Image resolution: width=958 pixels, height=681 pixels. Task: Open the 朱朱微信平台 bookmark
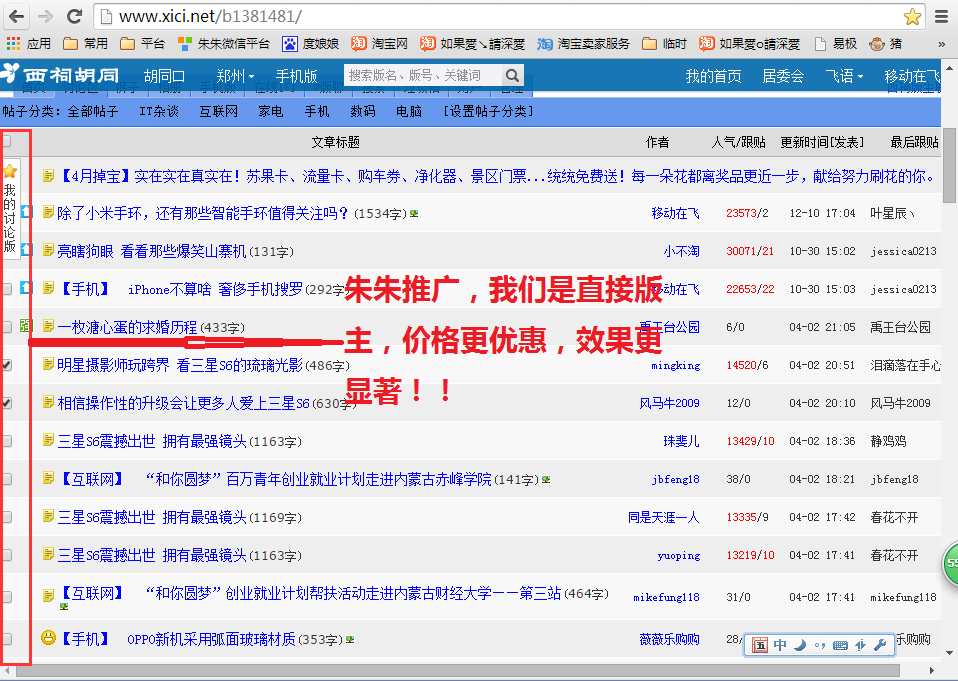click(x=223, y=43)
